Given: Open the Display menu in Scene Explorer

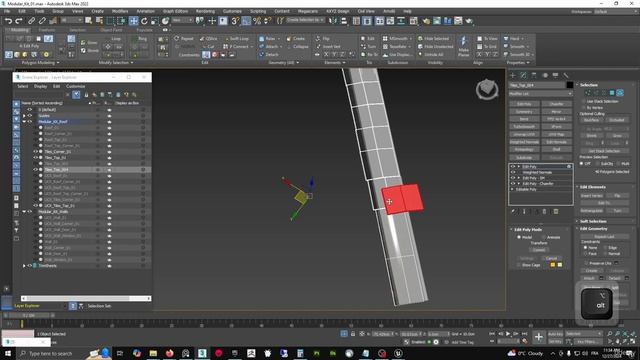Looking at the screenshot, I should tap(40, 86).
